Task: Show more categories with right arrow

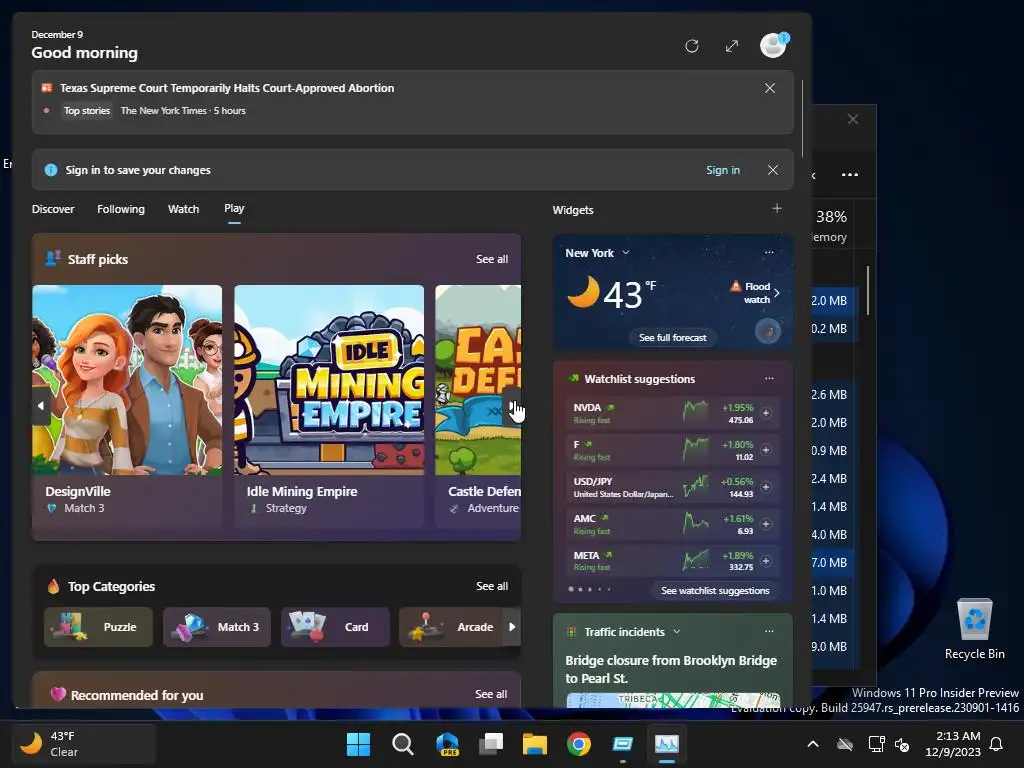Action: (x=512, y=627)
